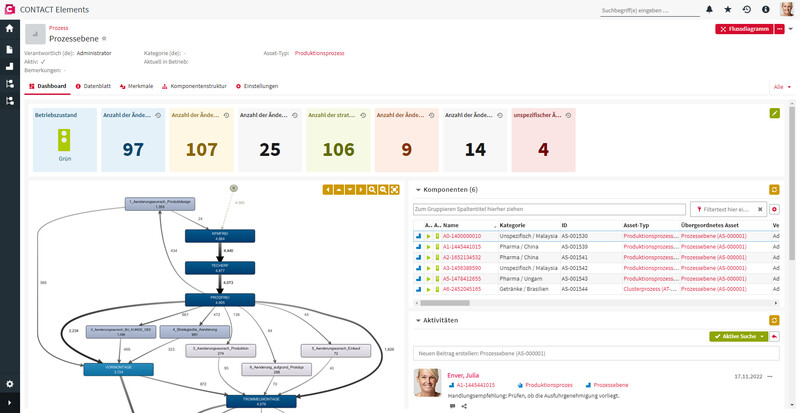Open the Aktive Suche dropdown arrow
This screenshot has width=800, height=413.
(x=762, y=336)
